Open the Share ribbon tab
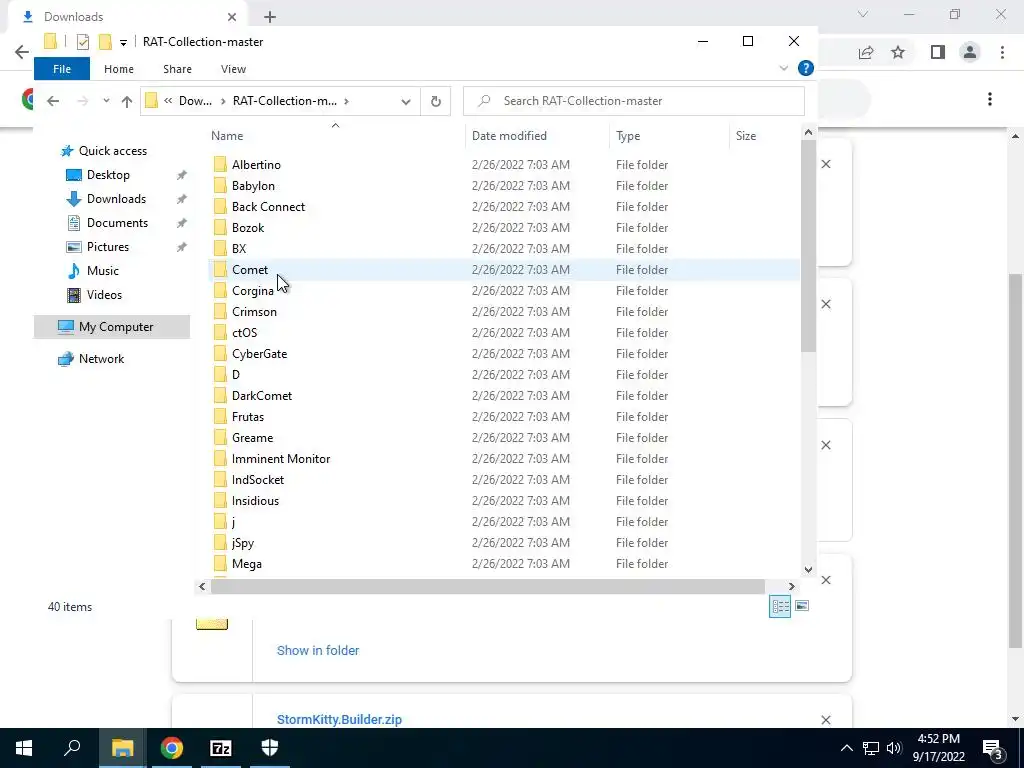This screenshot has height=768, width=1024. [178, 69]
